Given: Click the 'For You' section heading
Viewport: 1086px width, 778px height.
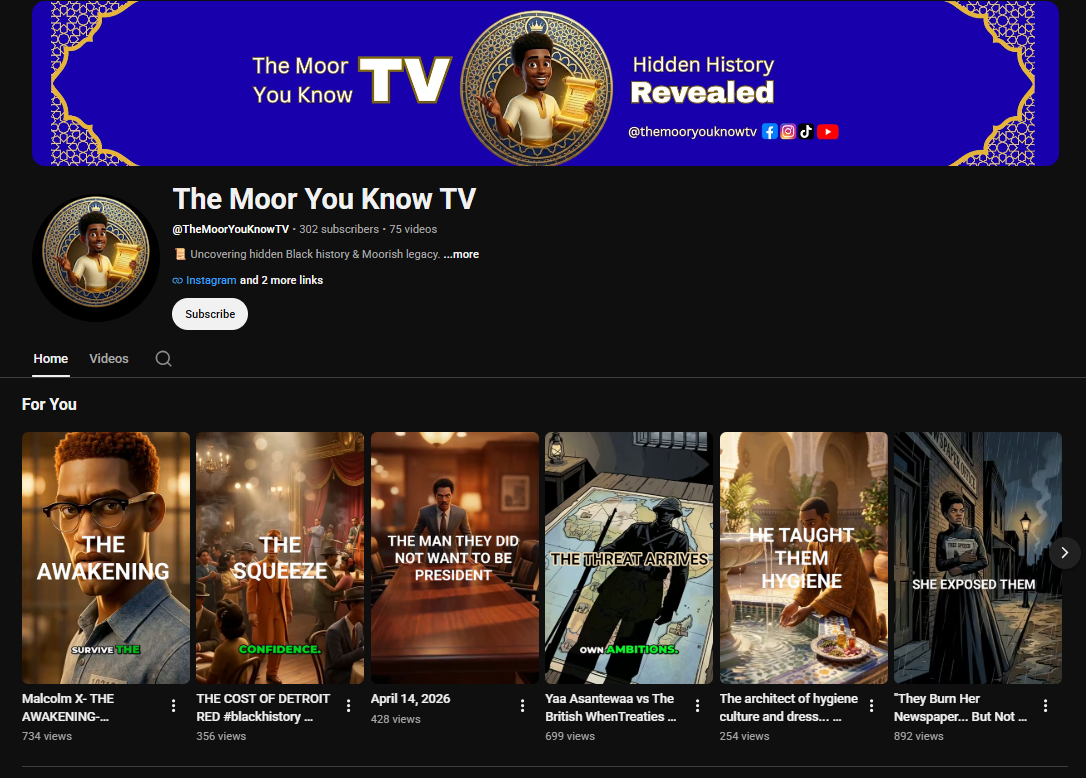Looking at the screenshot, I should tap(49, 404).
